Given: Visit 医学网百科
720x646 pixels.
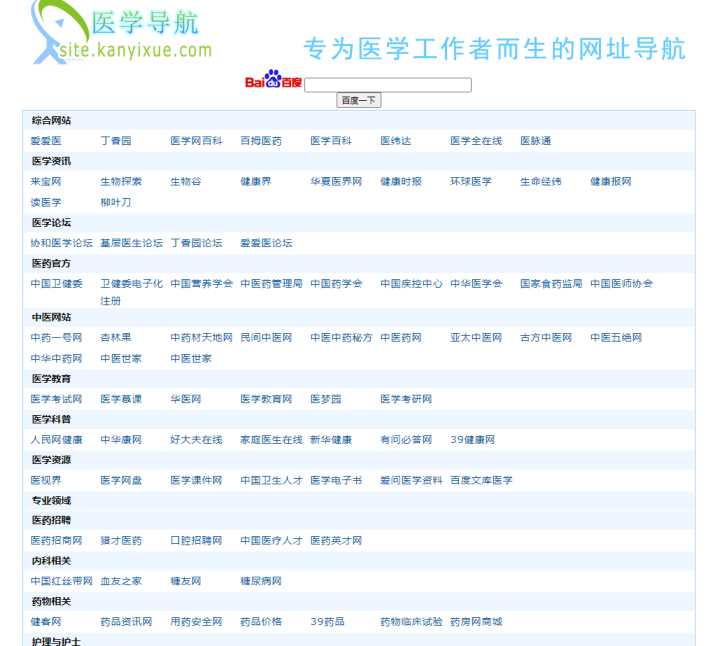Looking at the screenshot, I should (x=196, y=141).
